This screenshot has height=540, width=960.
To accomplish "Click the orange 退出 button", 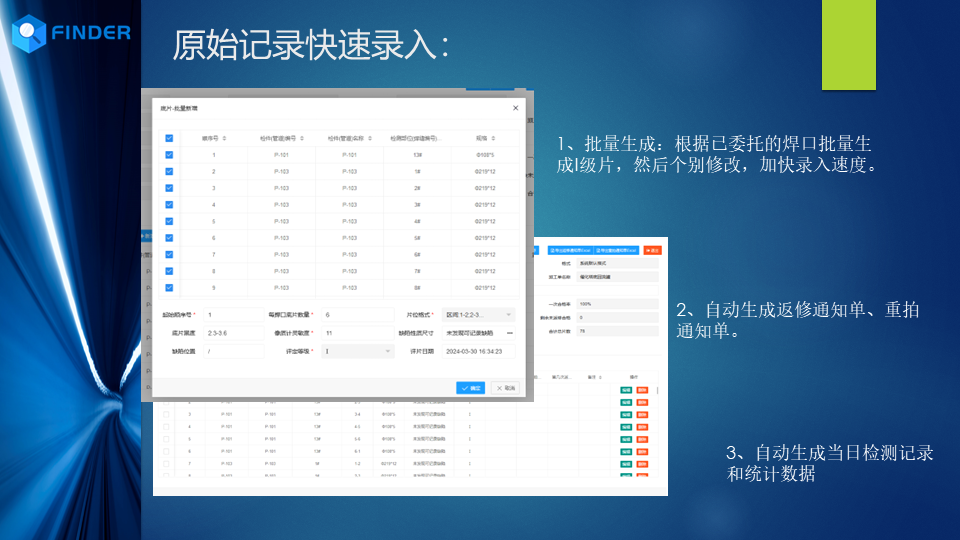I will pyautogui.click(x=653, y=250).
